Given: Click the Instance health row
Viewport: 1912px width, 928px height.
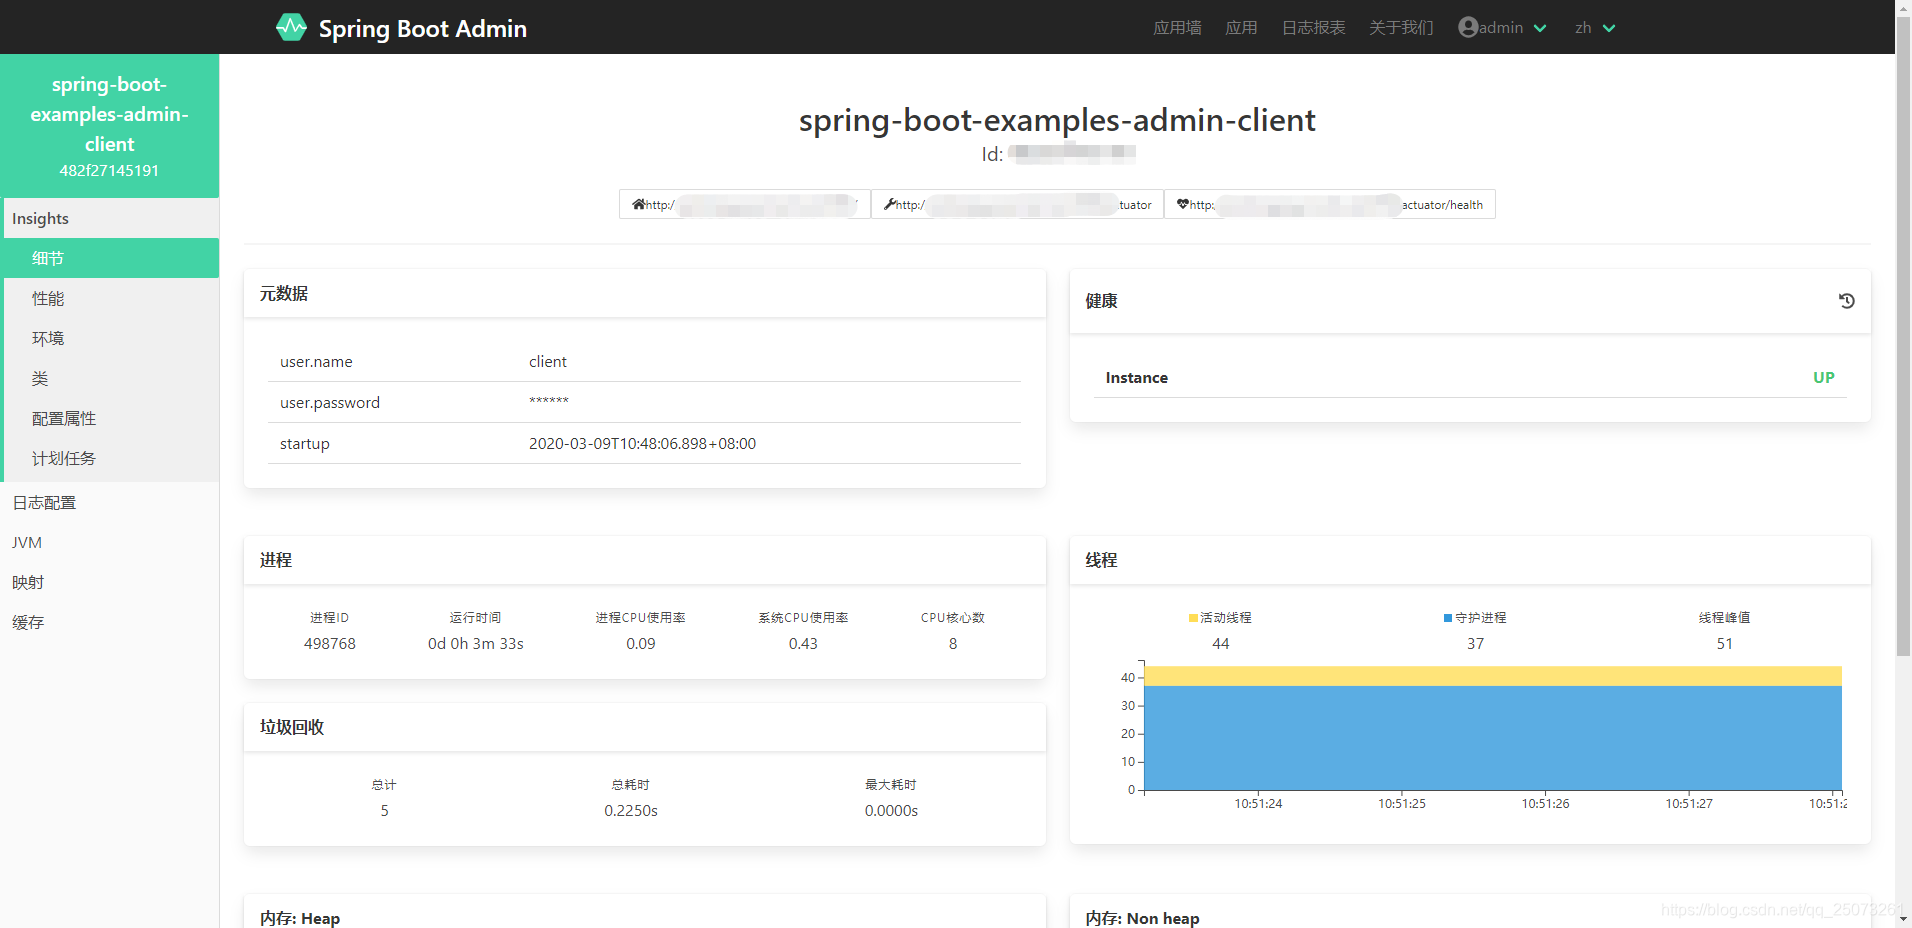Looking at the screenshot, I should (x=1470, y=377).
